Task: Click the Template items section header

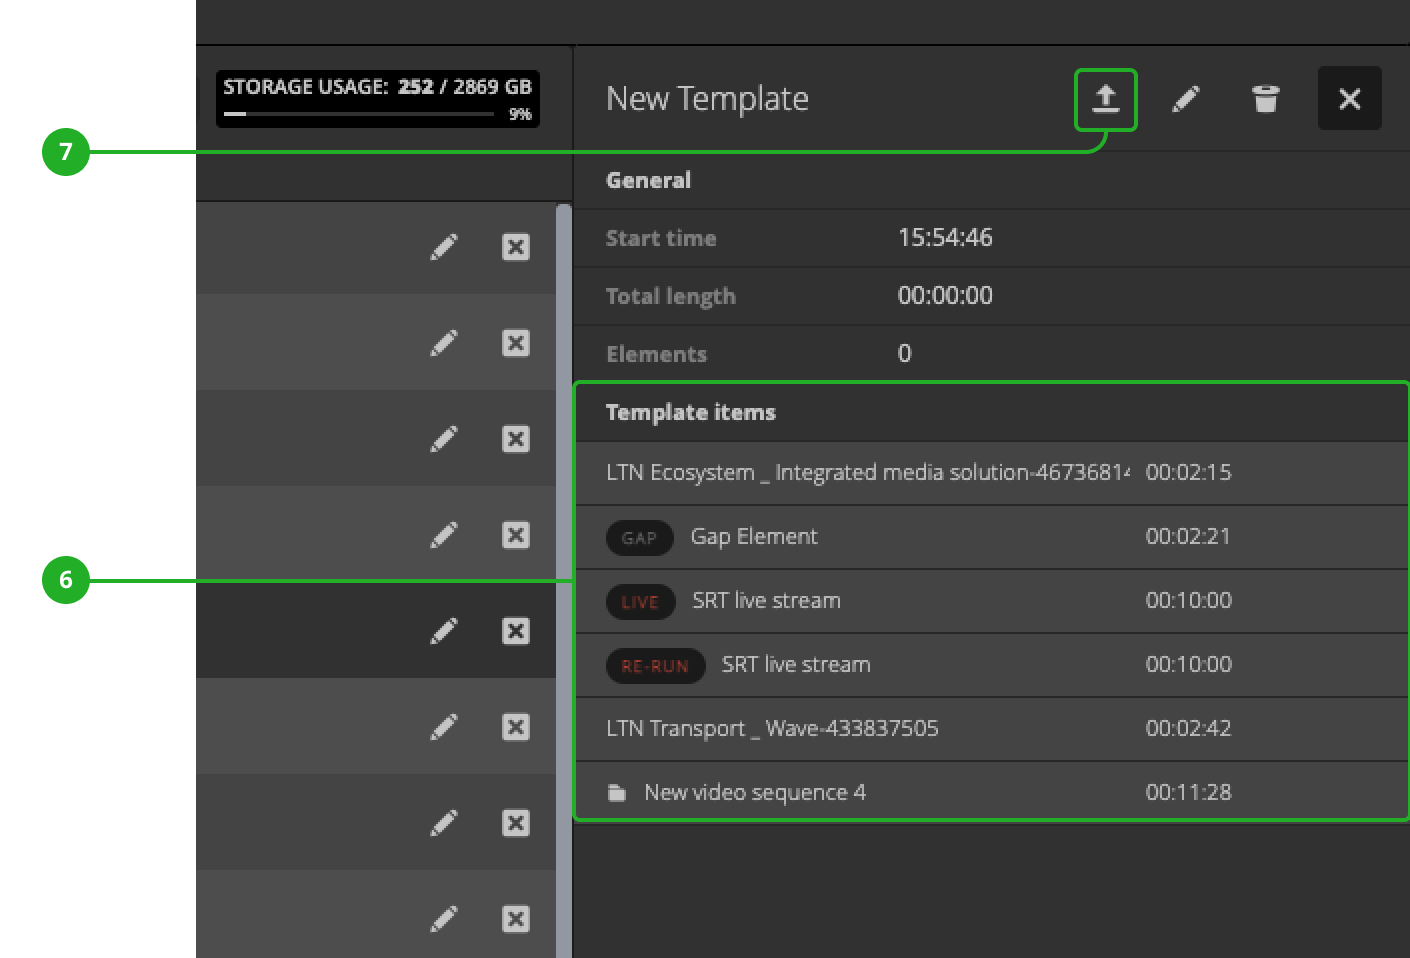Action: 690,412
